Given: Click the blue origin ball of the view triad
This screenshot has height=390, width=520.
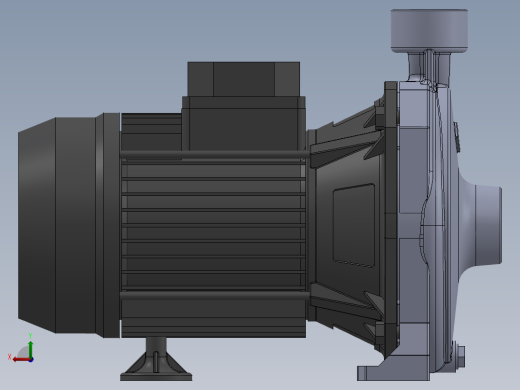Looking at the screenshot, I should (x=31, y=360).
